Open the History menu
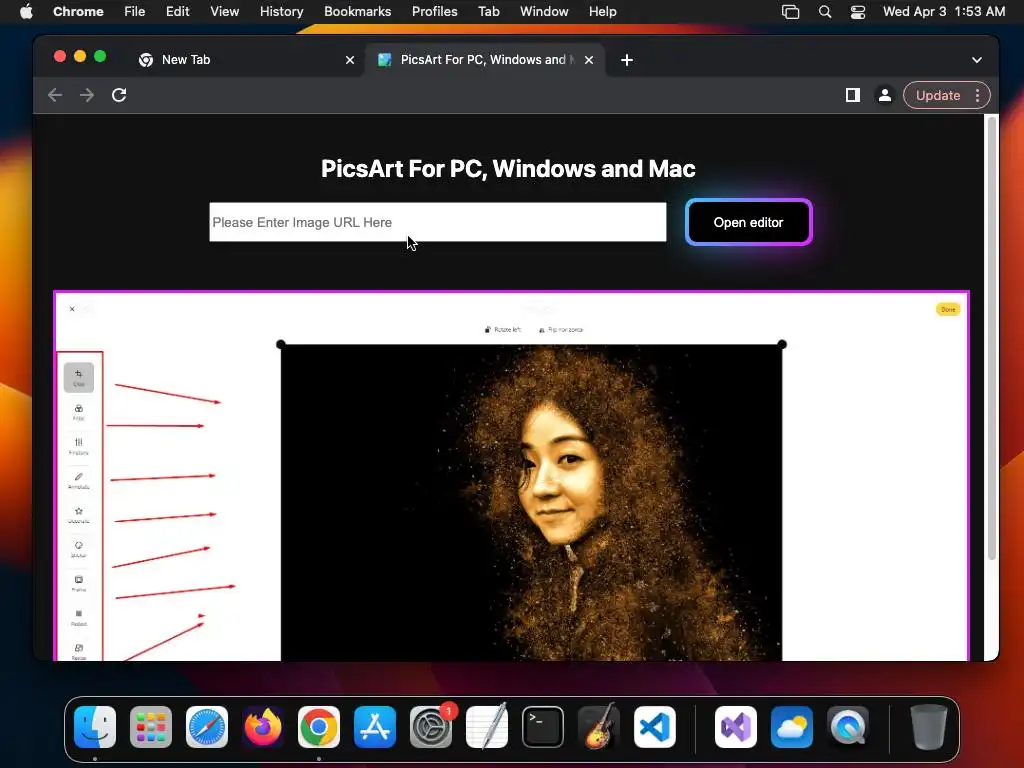 (x=281, y=12)
